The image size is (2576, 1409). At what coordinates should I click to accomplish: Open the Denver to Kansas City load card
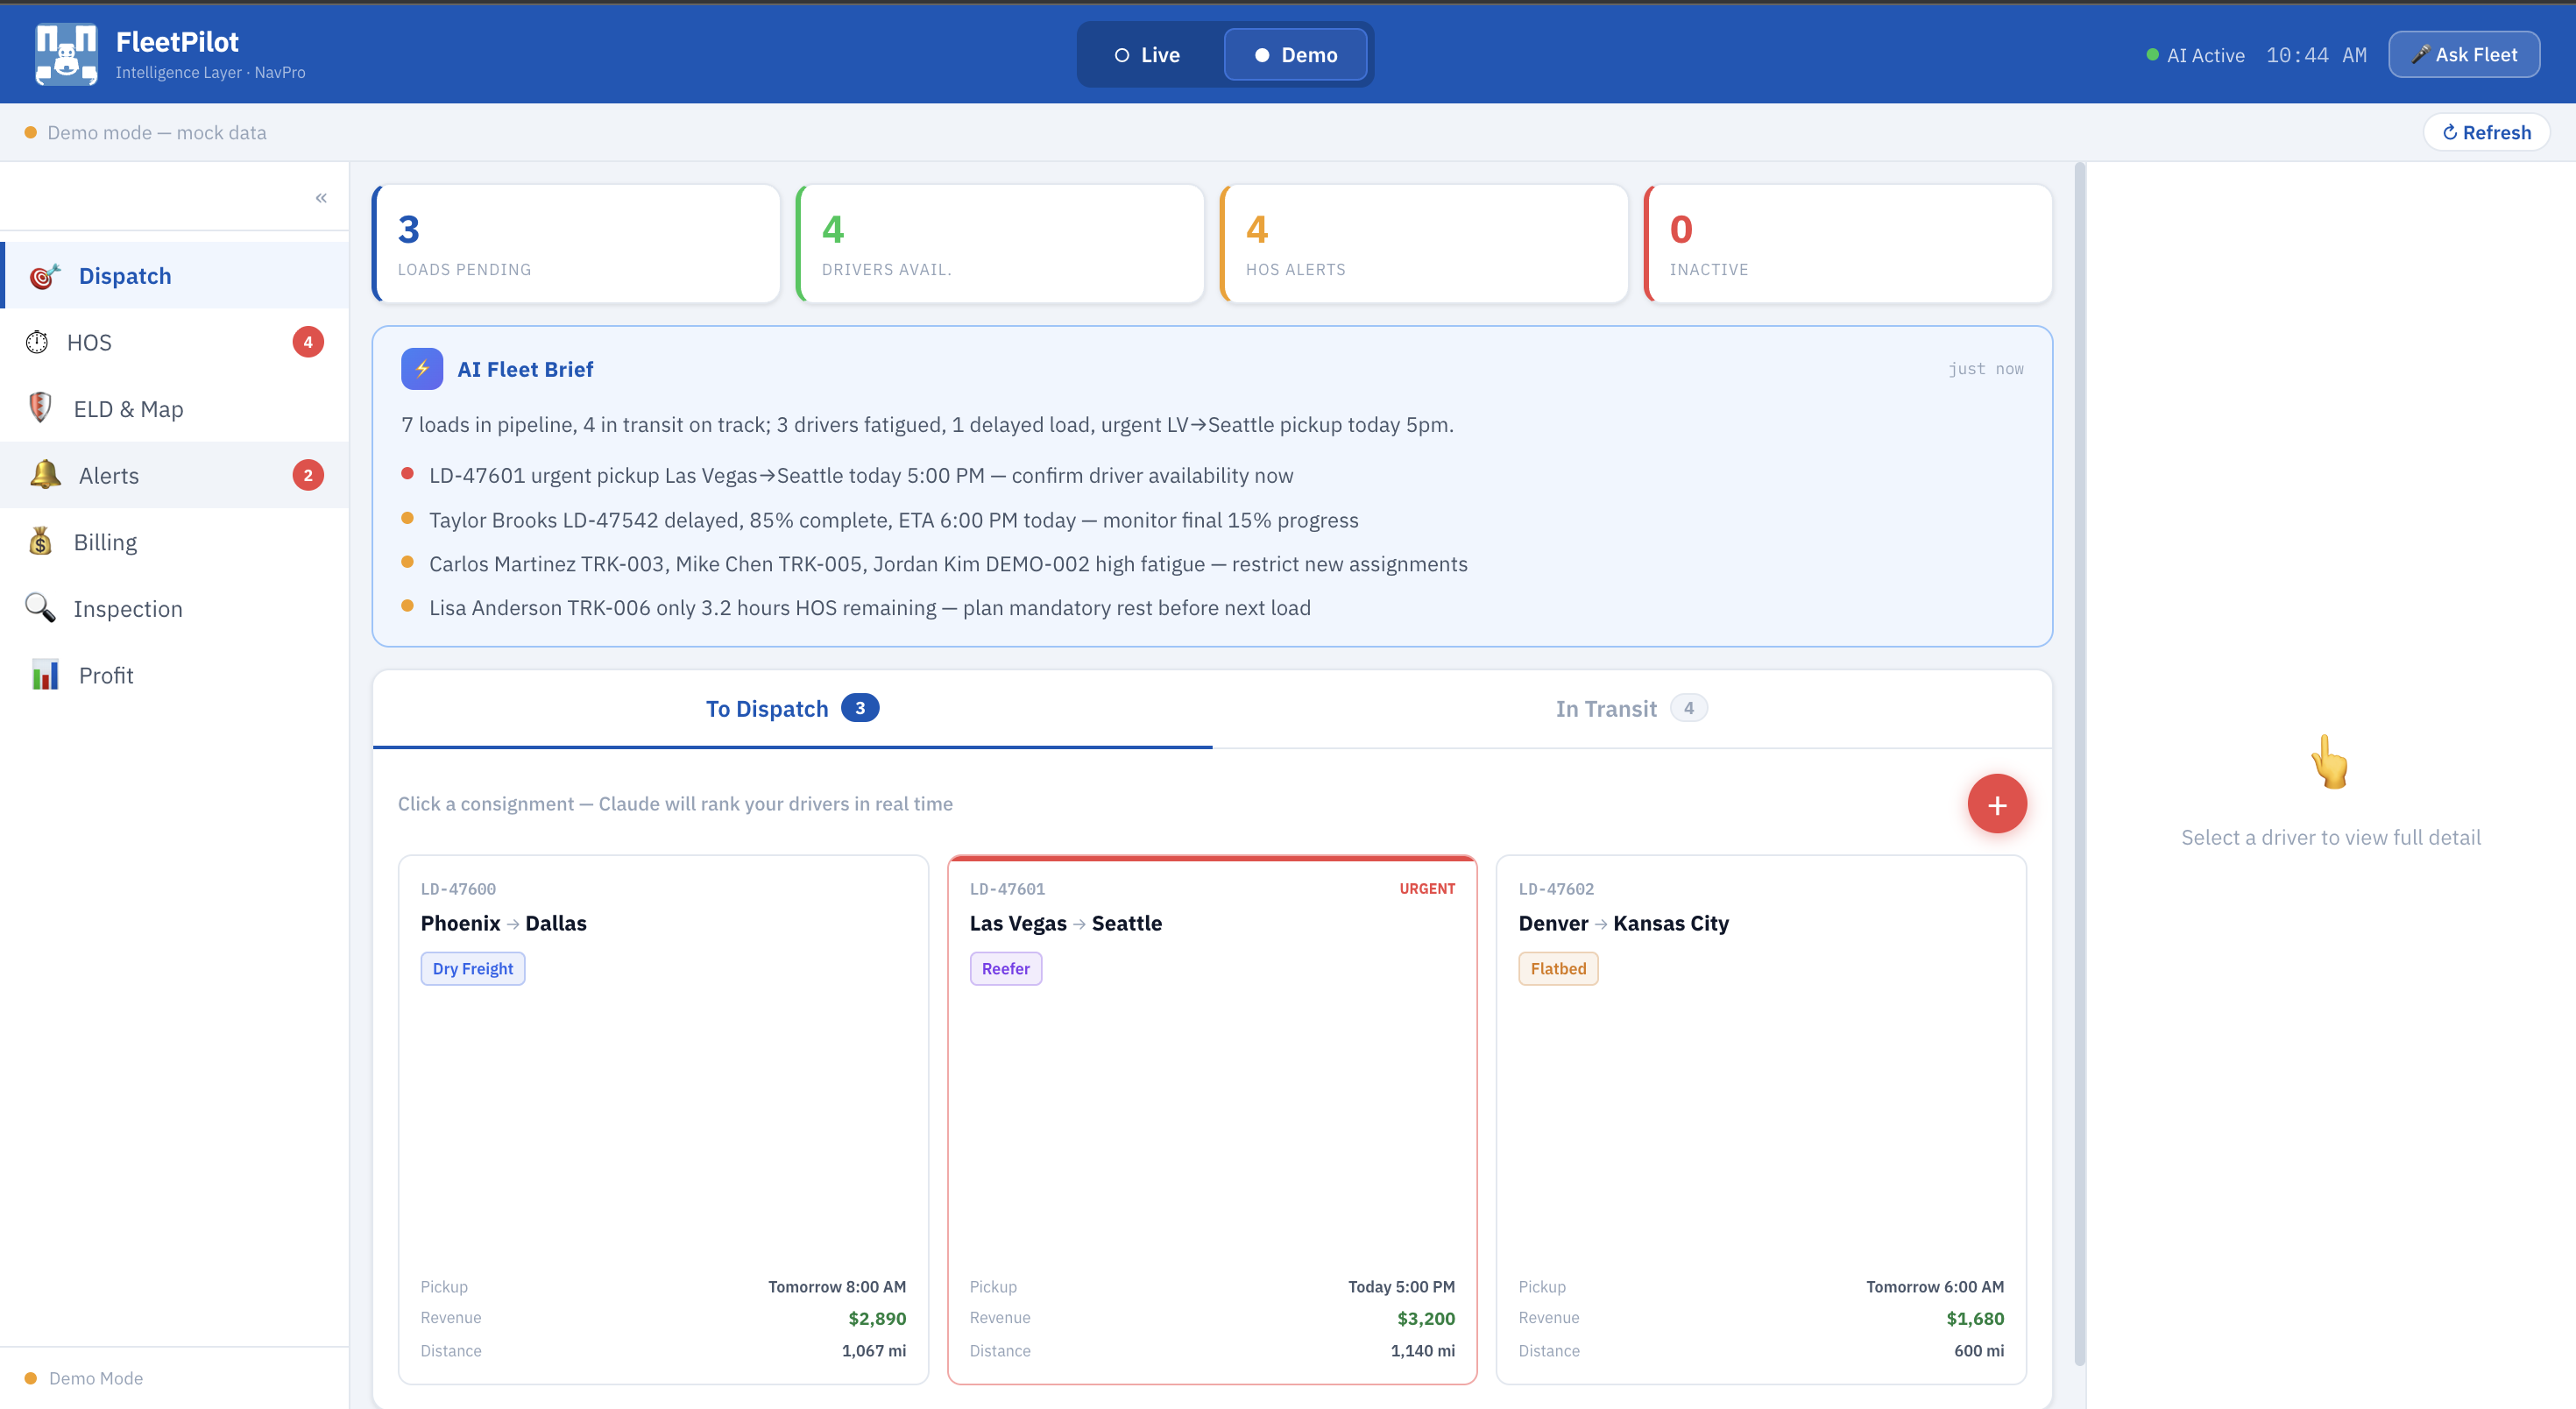click(x=1760, y=1100)
